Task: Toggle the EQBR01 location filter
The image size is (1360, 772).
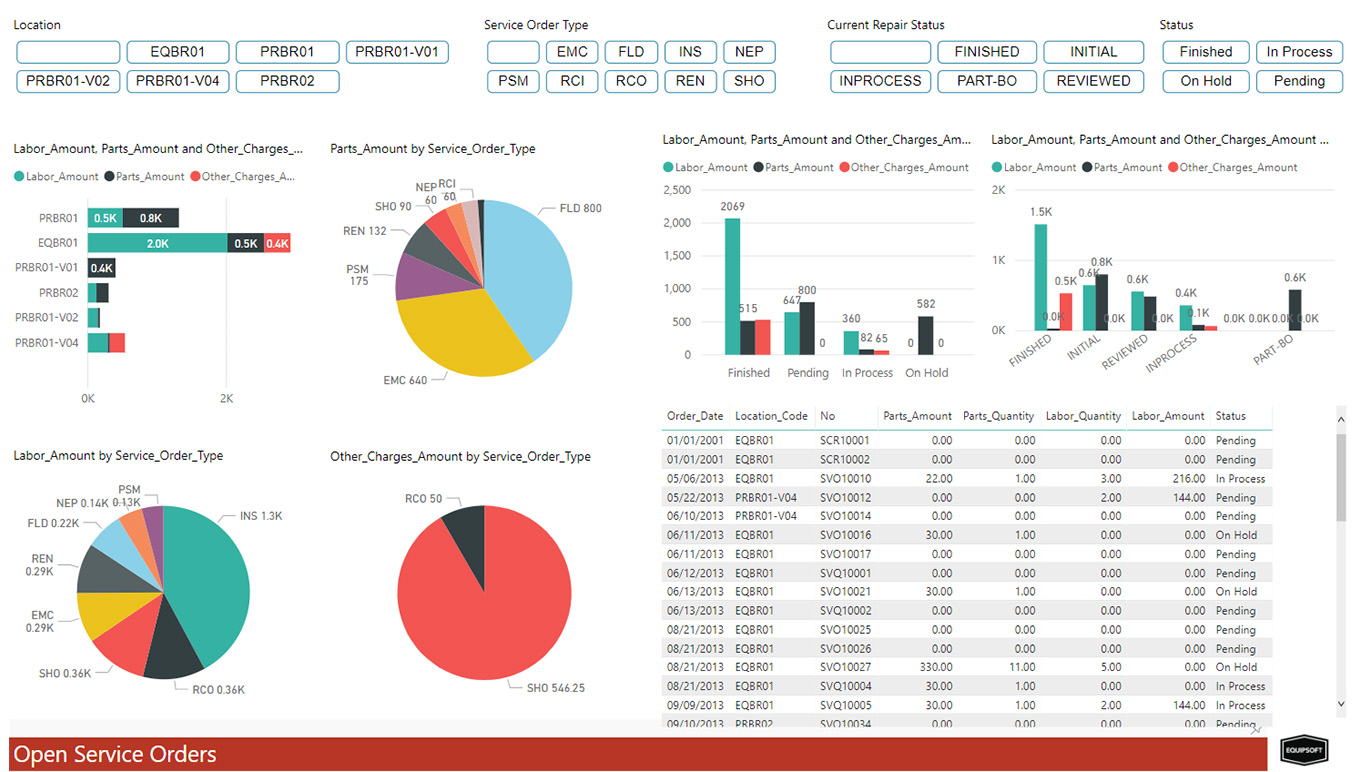Action: [x=177, y=51]
